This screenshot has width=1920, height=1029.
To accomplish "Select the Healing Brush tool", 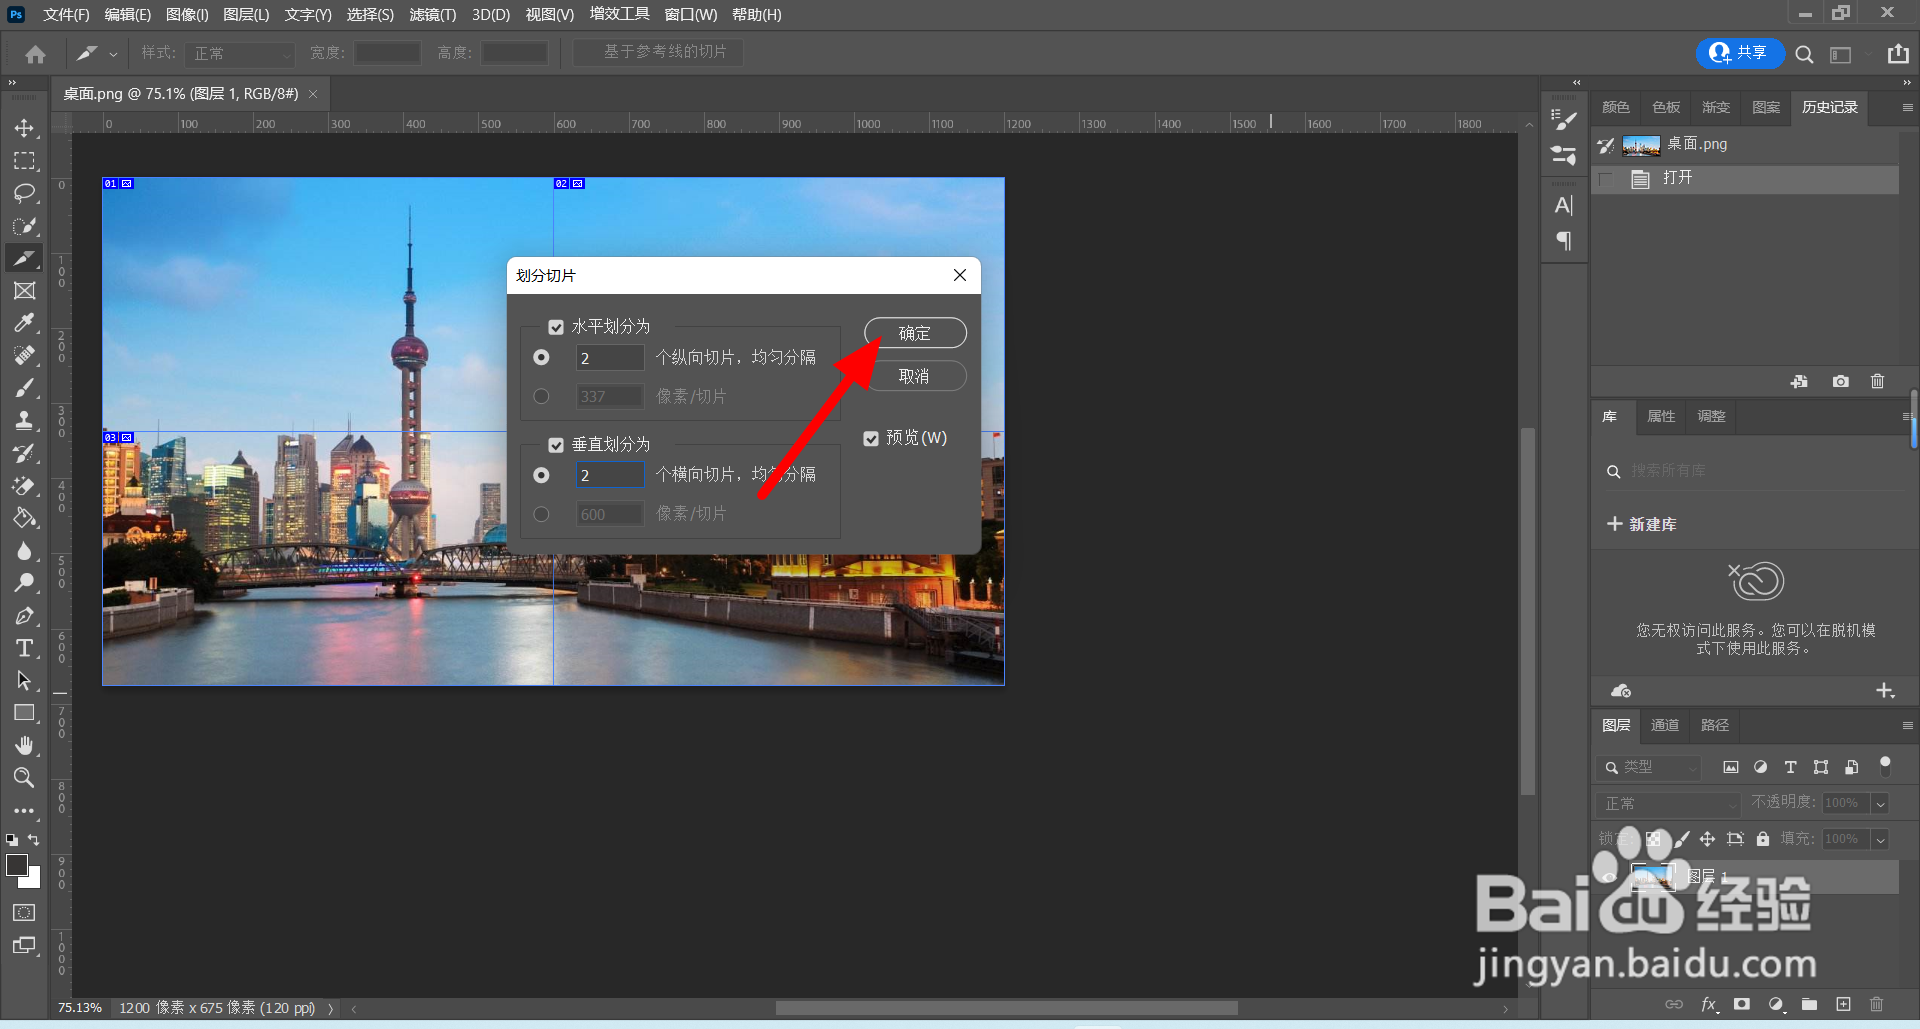I will click(24, 356).
